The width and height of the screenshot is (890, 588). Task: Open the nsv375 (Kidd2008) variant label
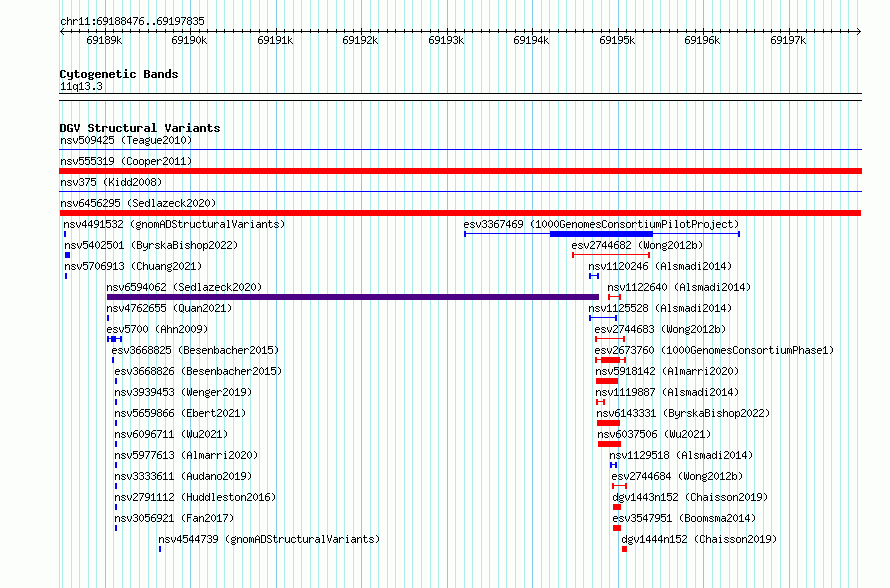point(111,182)
